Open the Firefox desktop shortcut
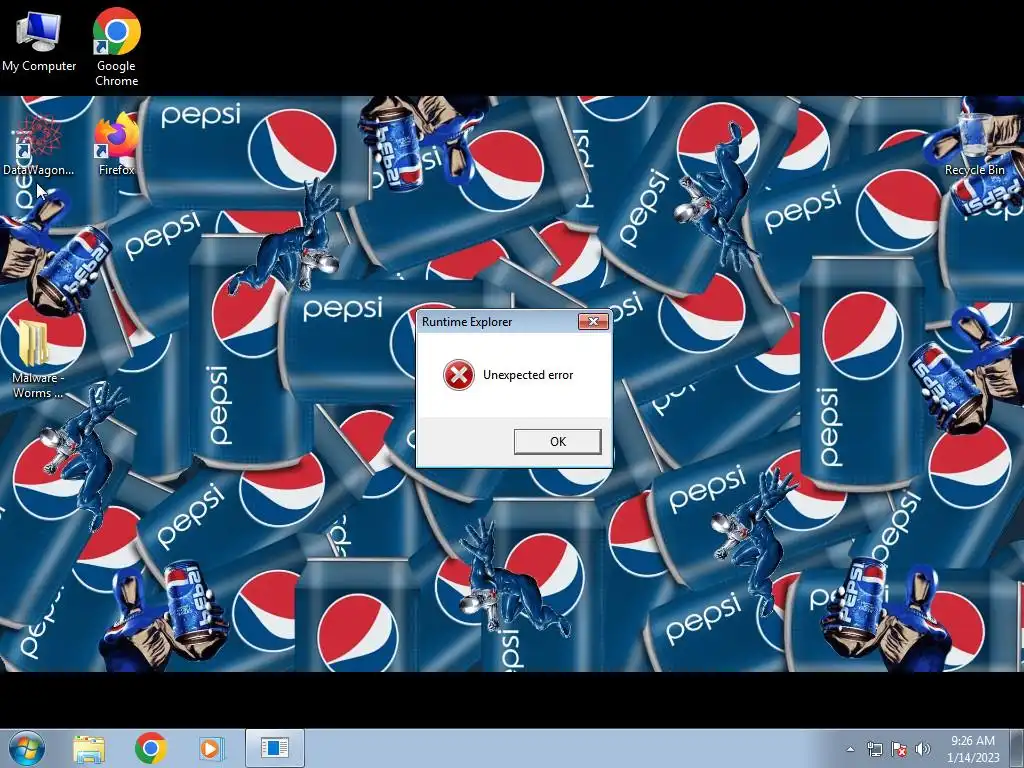 116,145
